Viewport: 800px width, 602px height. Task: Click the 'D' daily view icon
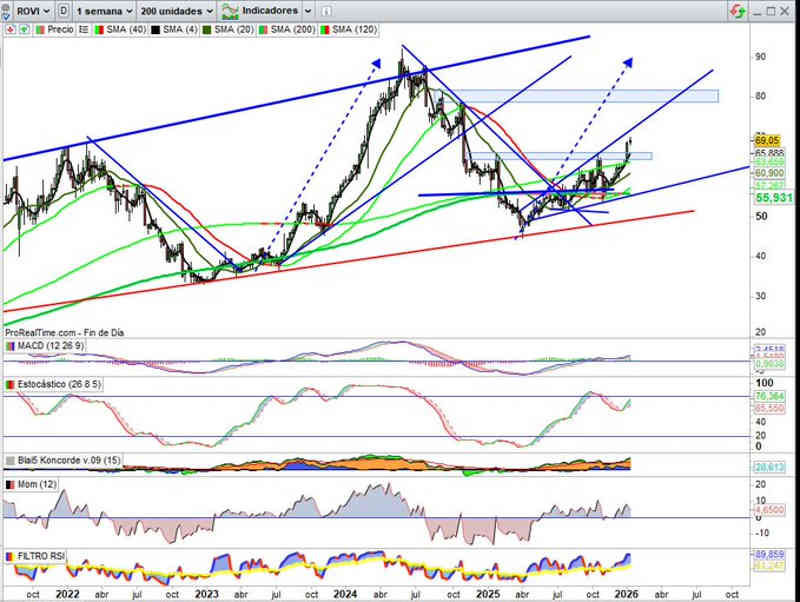tap(64, 11)
